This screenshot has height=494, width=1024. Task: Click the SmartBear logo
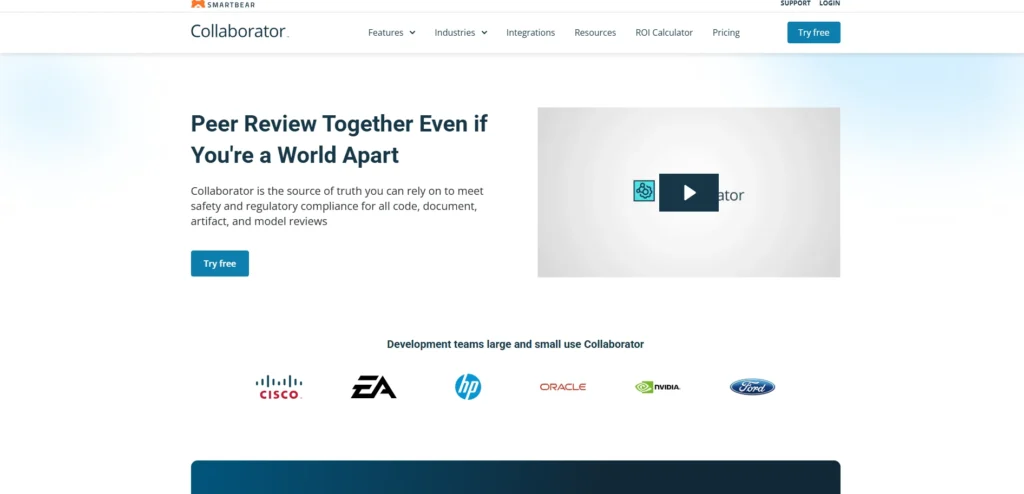223,4
